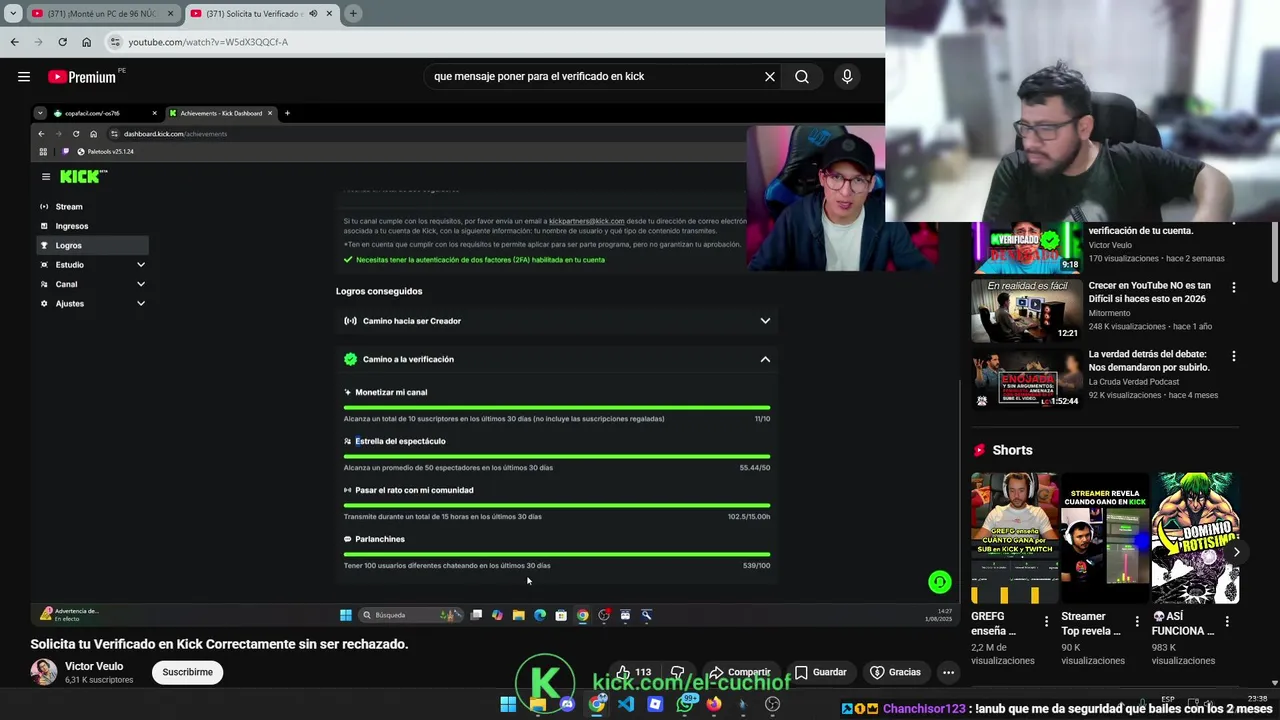1280x720 pixels.
Task: Open a new Chrome tab
Action: coord(353,13)
